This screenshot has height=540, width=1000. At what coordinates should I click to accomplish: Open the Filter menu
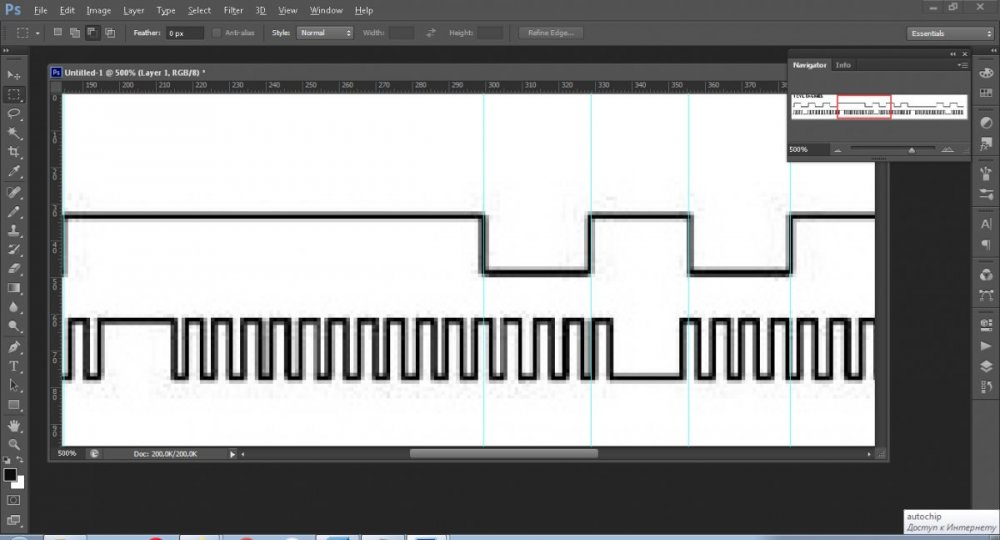233,10
